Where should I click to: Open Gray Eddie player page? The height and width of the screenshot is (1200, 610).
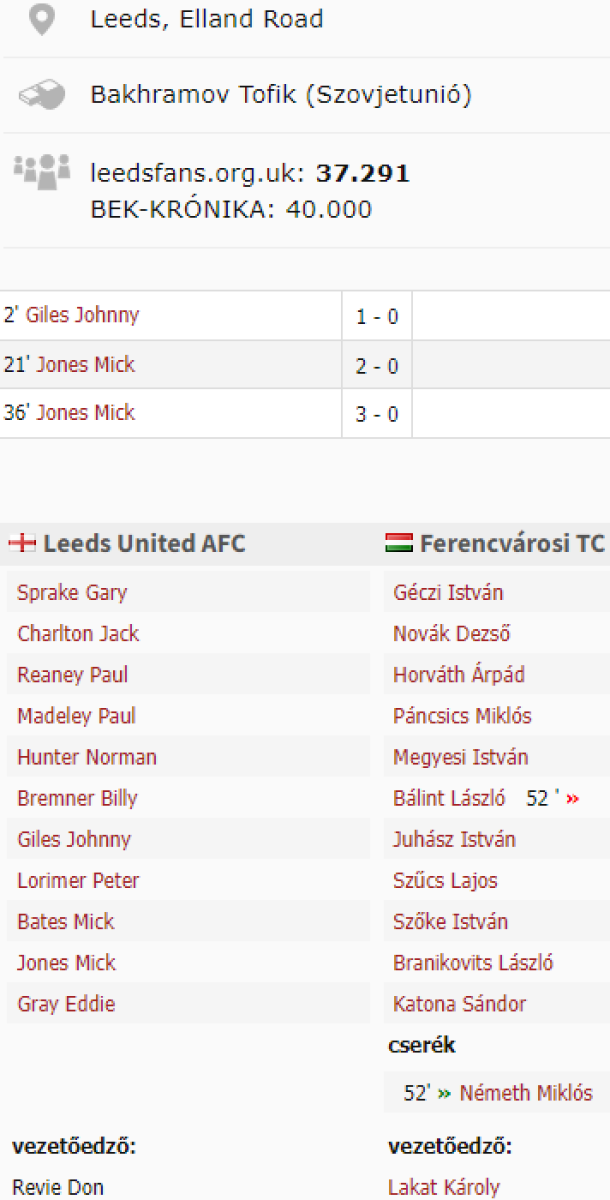66,1004
